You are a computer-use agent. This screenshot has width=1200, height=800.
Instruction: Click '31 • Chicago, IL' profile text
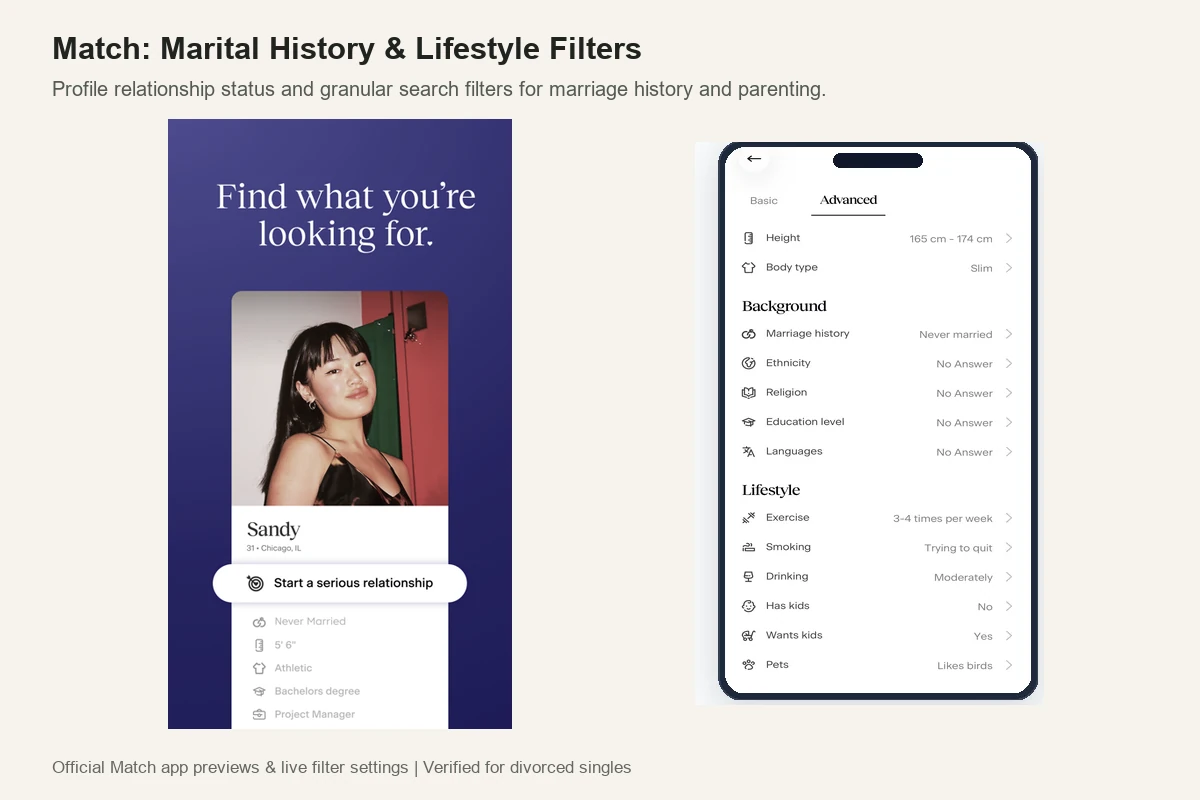point(274,549)
